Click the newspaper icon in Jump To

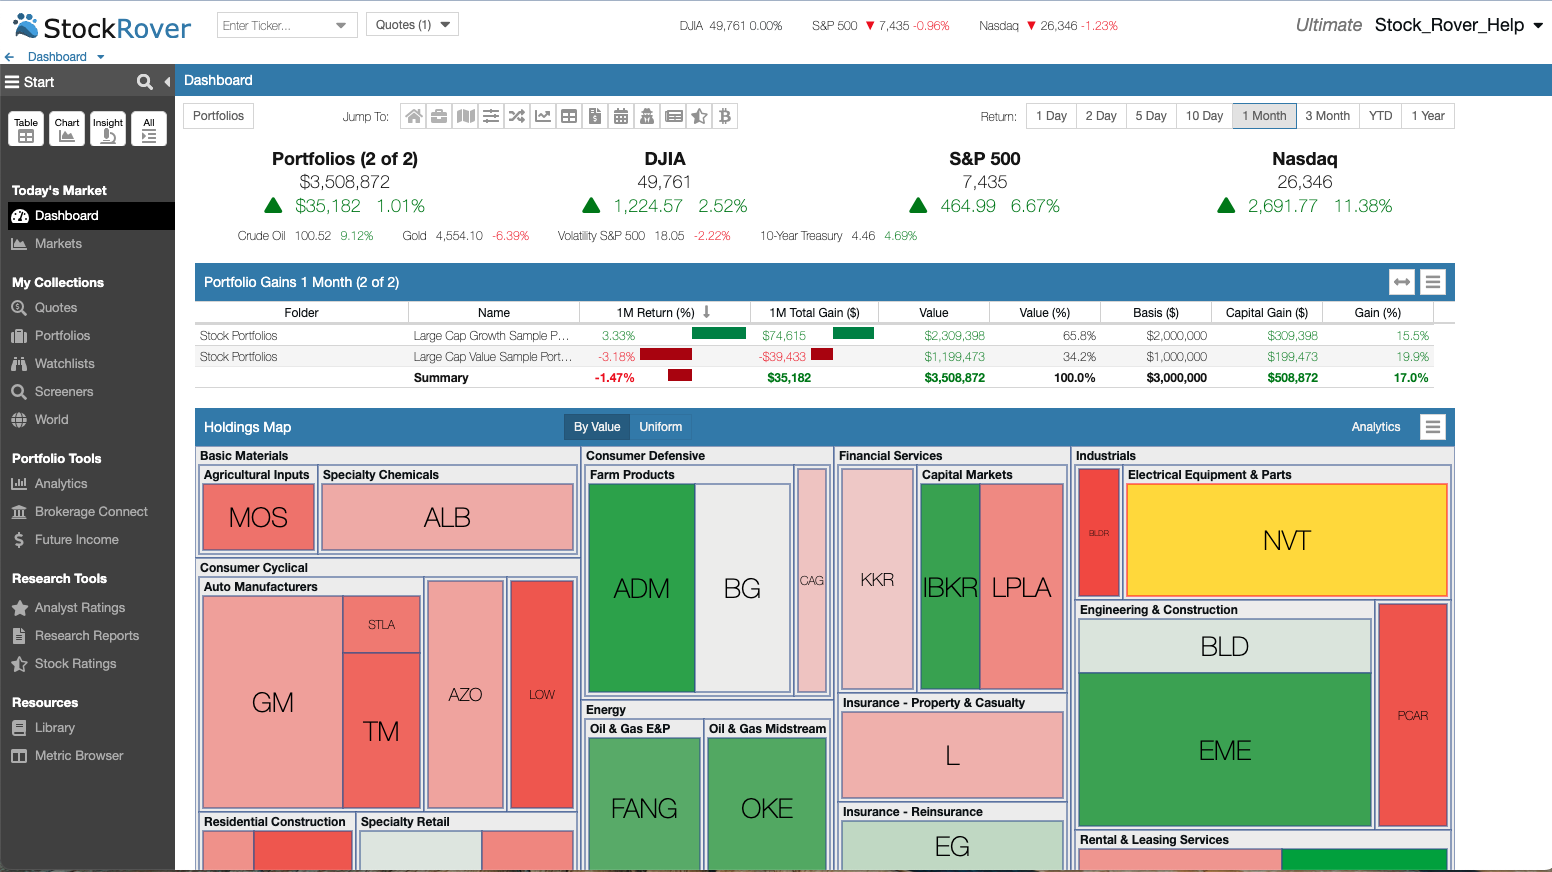pyautogui.click(x=674, y=116)
